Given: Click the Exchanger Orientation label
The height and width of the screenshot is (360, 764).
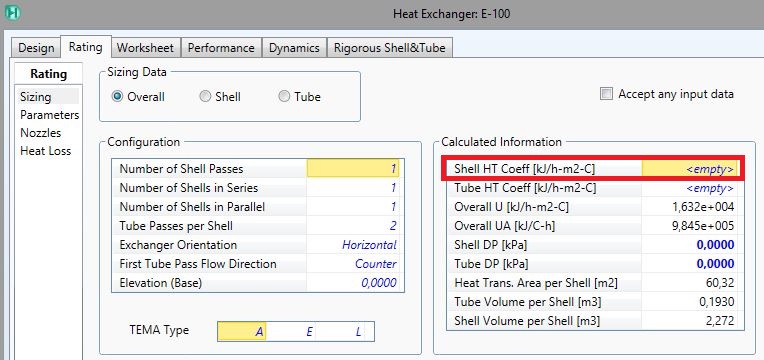Looking at the screenshot, I should tap(178, 245).
